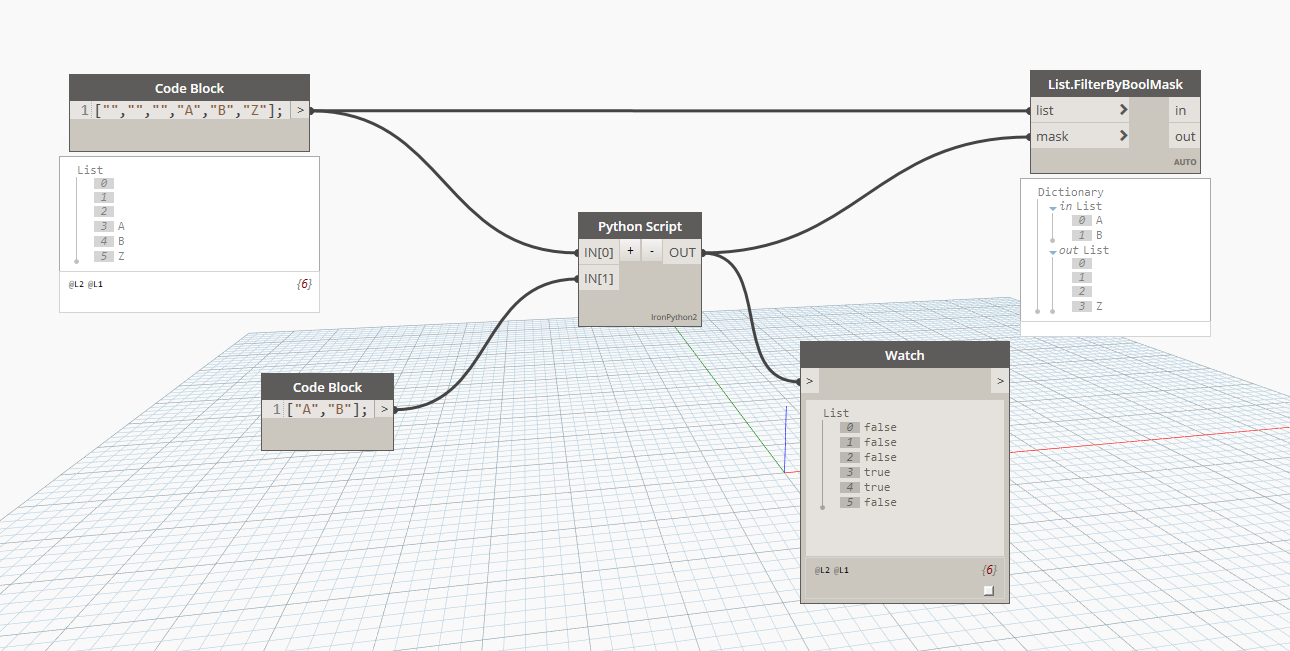The image size is (1290, 651).
Task: Toggle the @L2 level button on the Watch preview
Action: tap(823, 569)
